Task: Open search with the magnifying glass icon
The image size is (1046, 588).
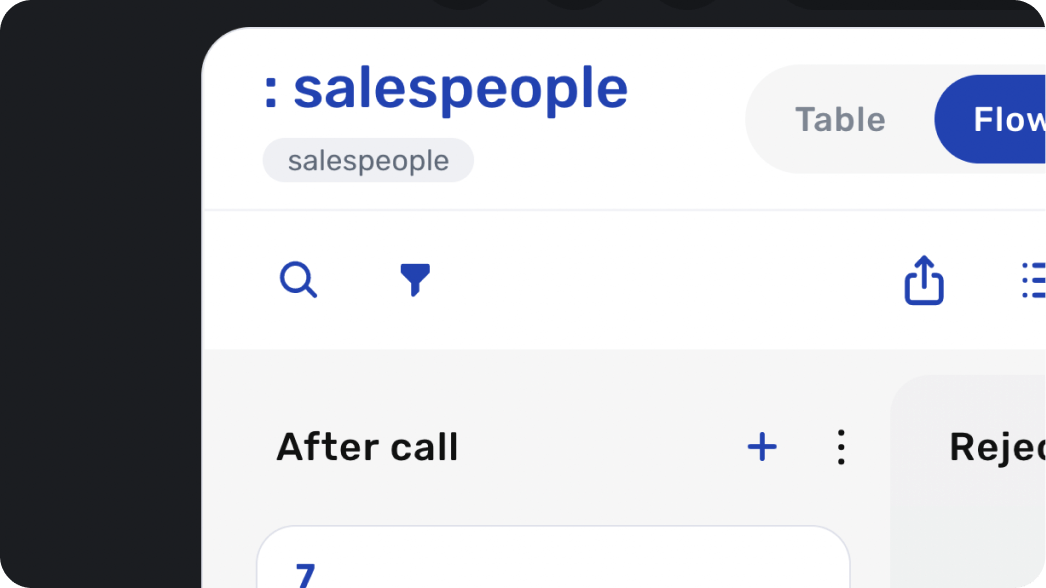Action: (x=298, y=280)
